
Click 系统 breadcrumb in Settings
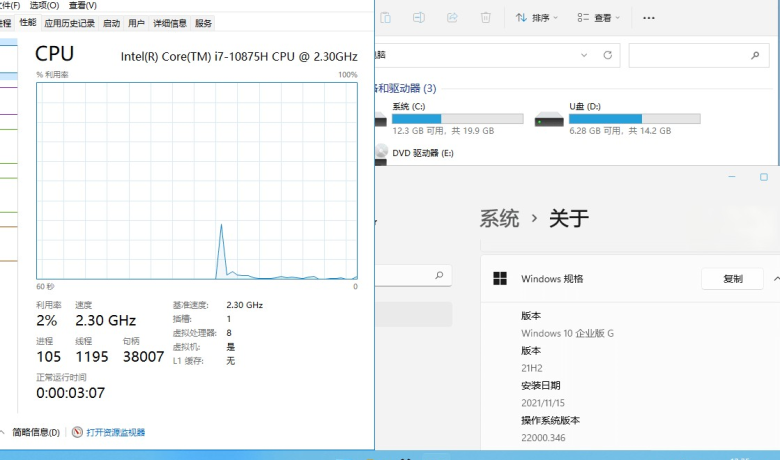coord(499,218)
